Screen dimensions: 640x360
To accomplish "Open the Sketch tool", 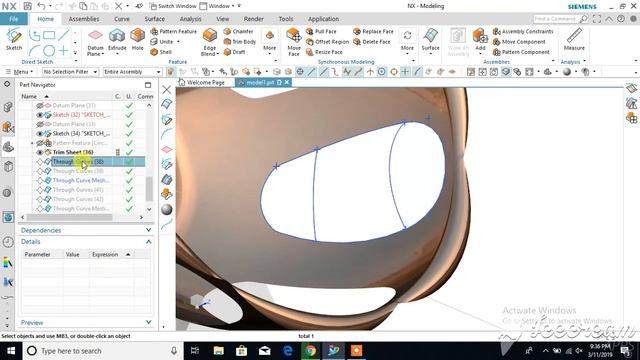I will [x=14, y=39].
